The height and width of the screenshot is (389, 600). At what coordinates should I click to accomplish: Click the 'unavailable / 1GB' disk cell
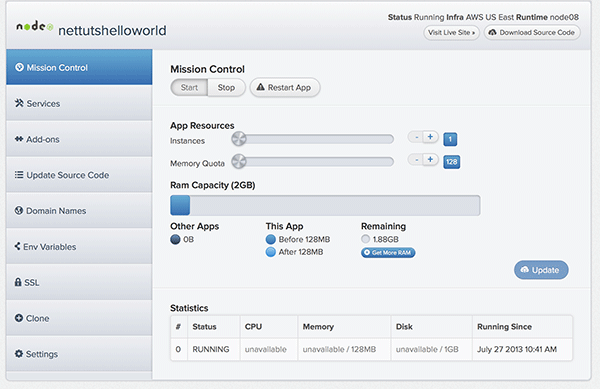[x=431, y=349]
